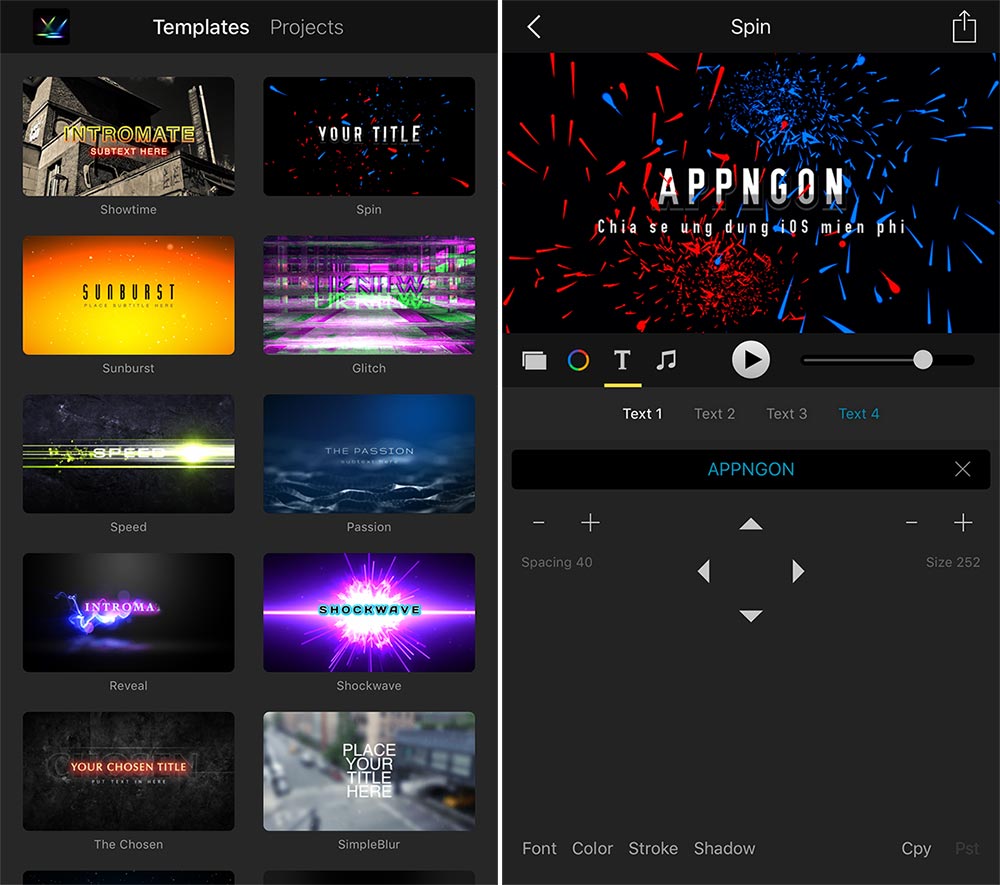Clear the APPNGON text field

click(962, 469)
